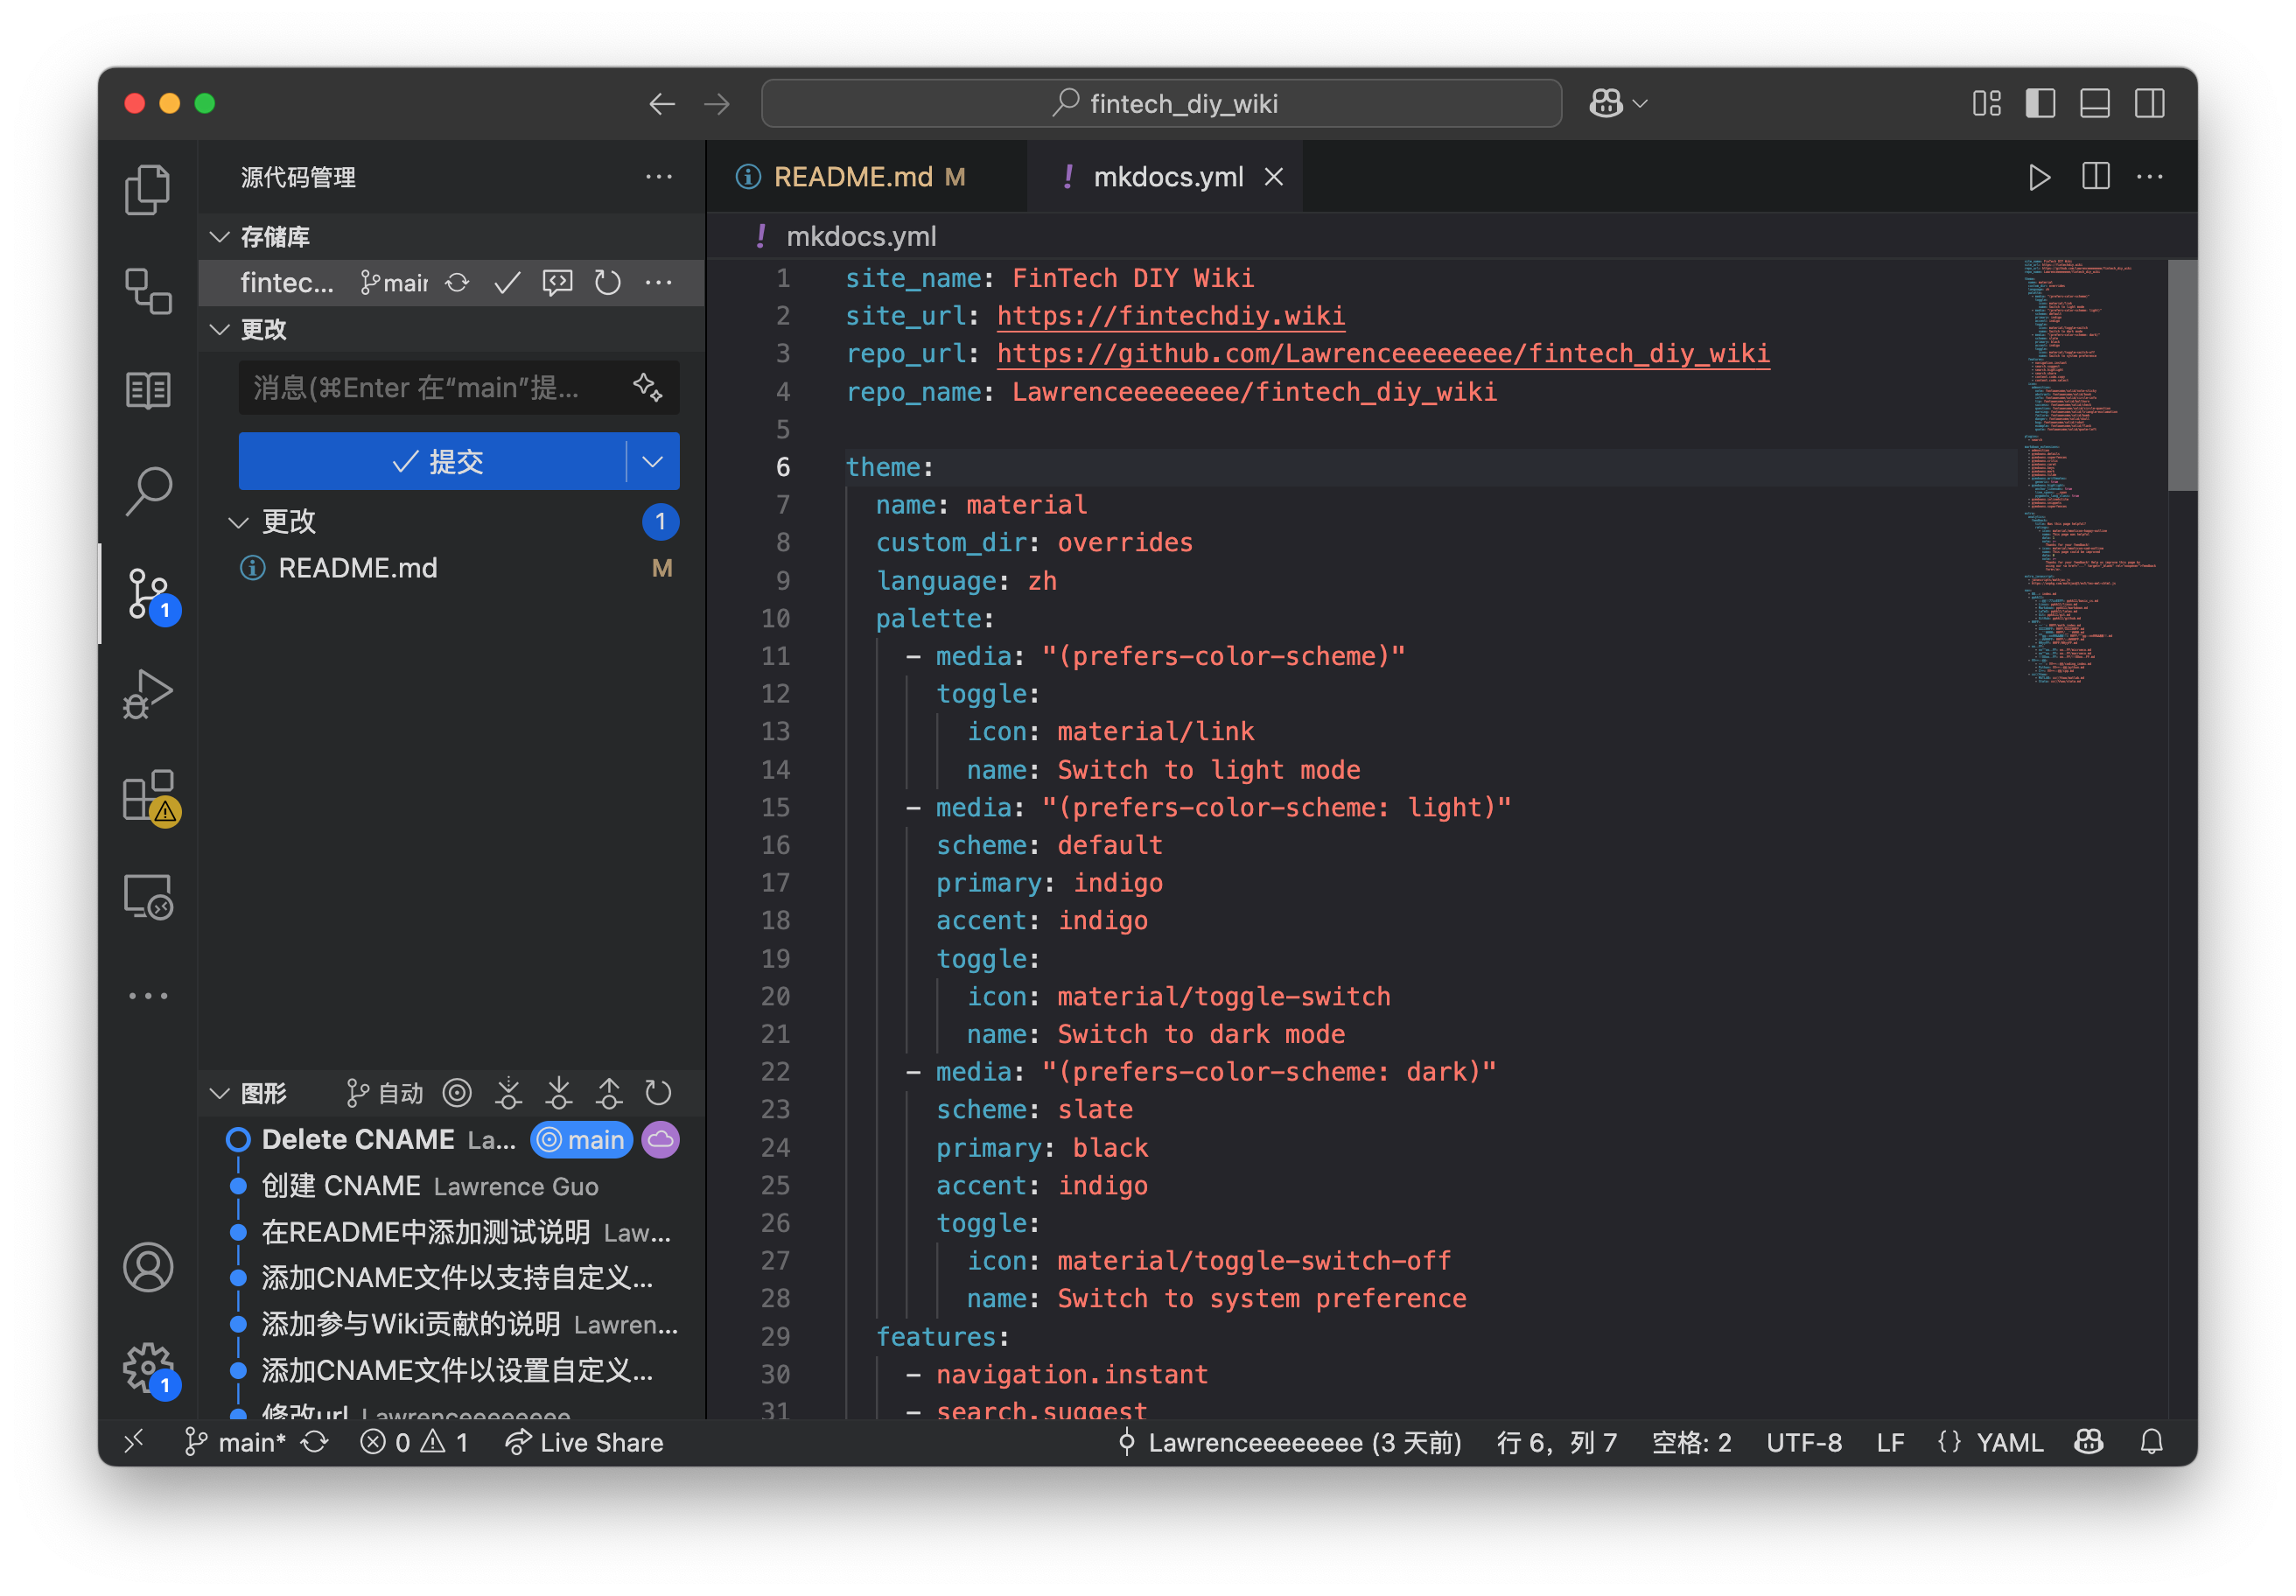Image resolution: width=2296 pixels, height=1596 pixels.
Task: Click the go to current history item icon
Action: [457, 1093]
